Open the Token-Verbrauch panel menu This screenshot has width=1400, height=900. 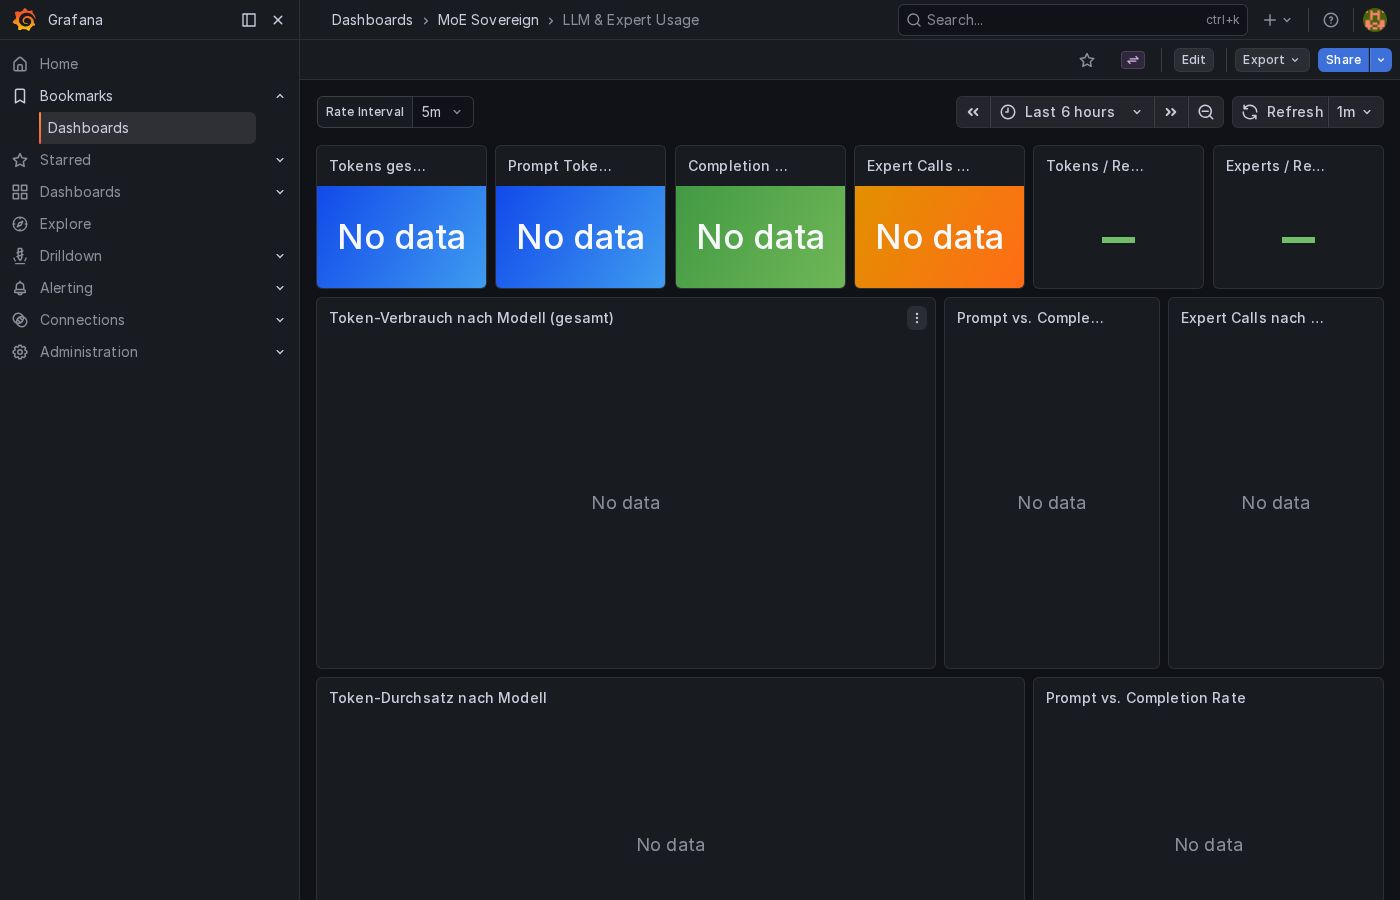tap(917, 318)
